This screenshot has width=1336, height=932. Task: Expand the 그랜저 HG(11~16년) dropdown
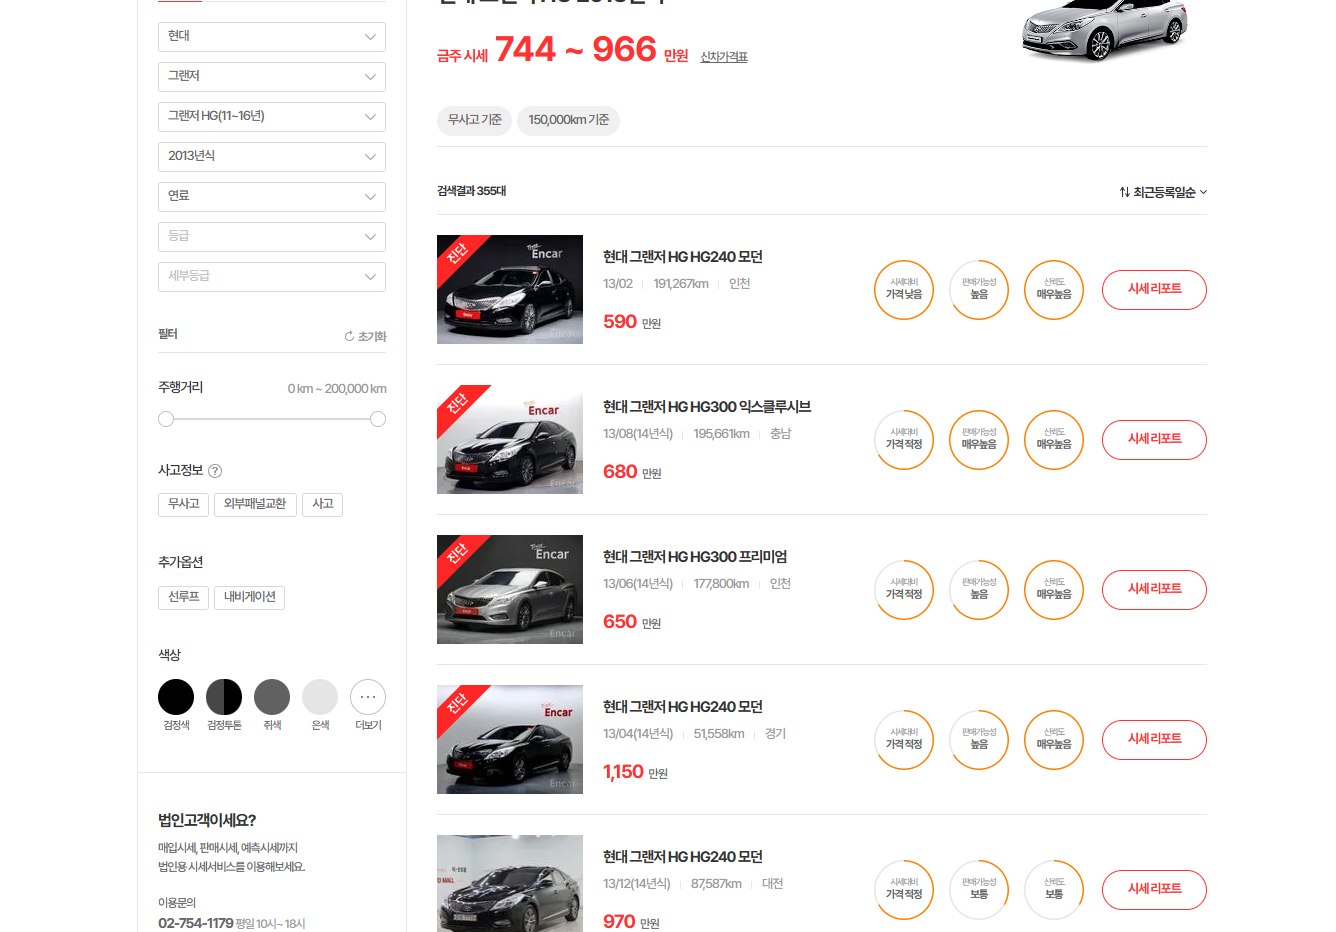pos(271,117)
